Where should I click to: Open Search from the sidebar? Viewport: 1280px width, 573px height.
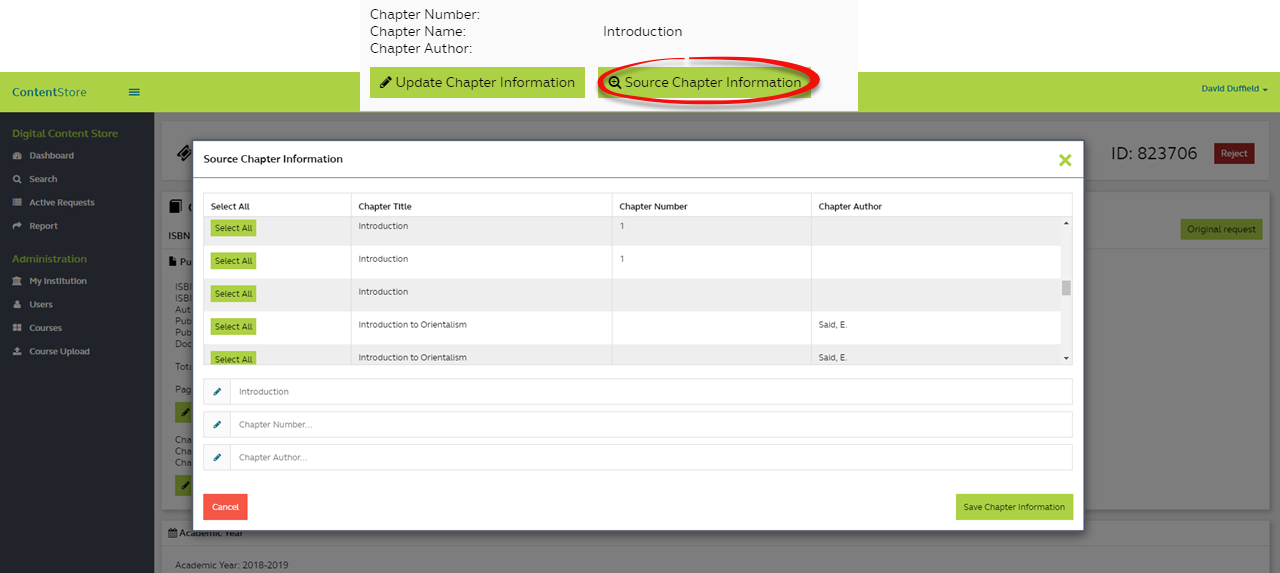click(x=43, y=179)
